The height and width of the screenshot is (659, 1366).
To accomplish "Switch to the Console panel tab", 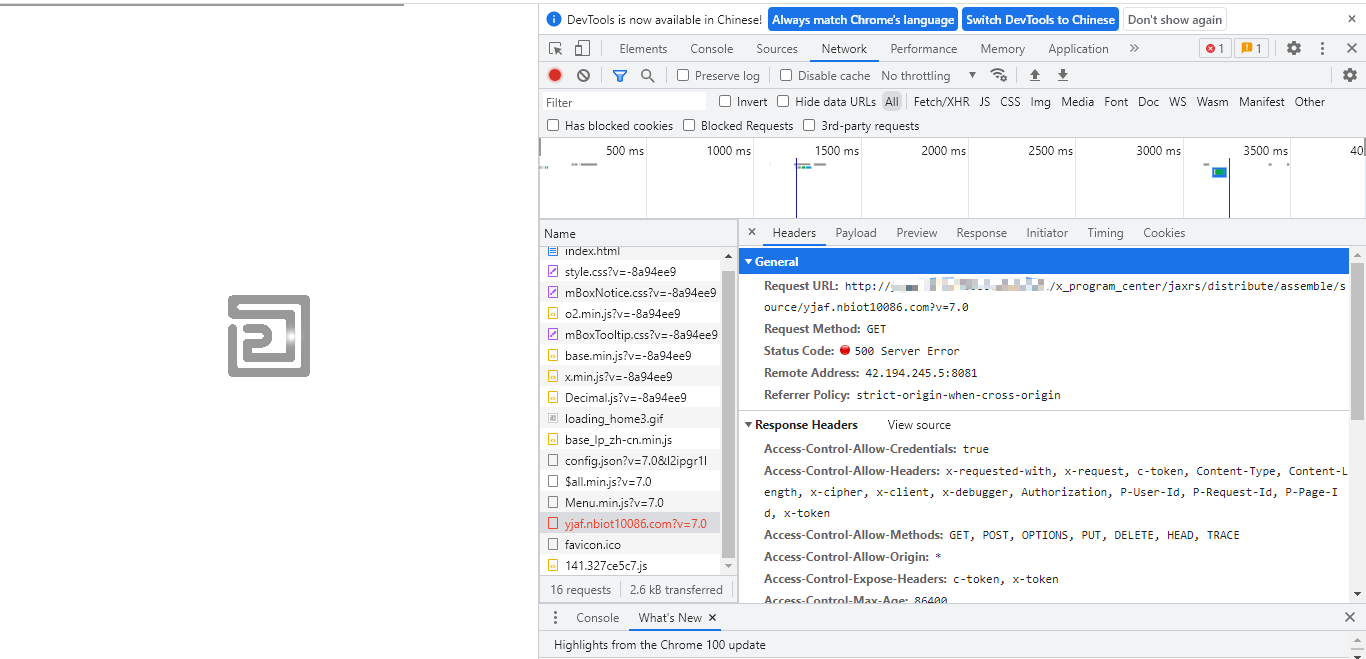I will (x=711, y=48).
